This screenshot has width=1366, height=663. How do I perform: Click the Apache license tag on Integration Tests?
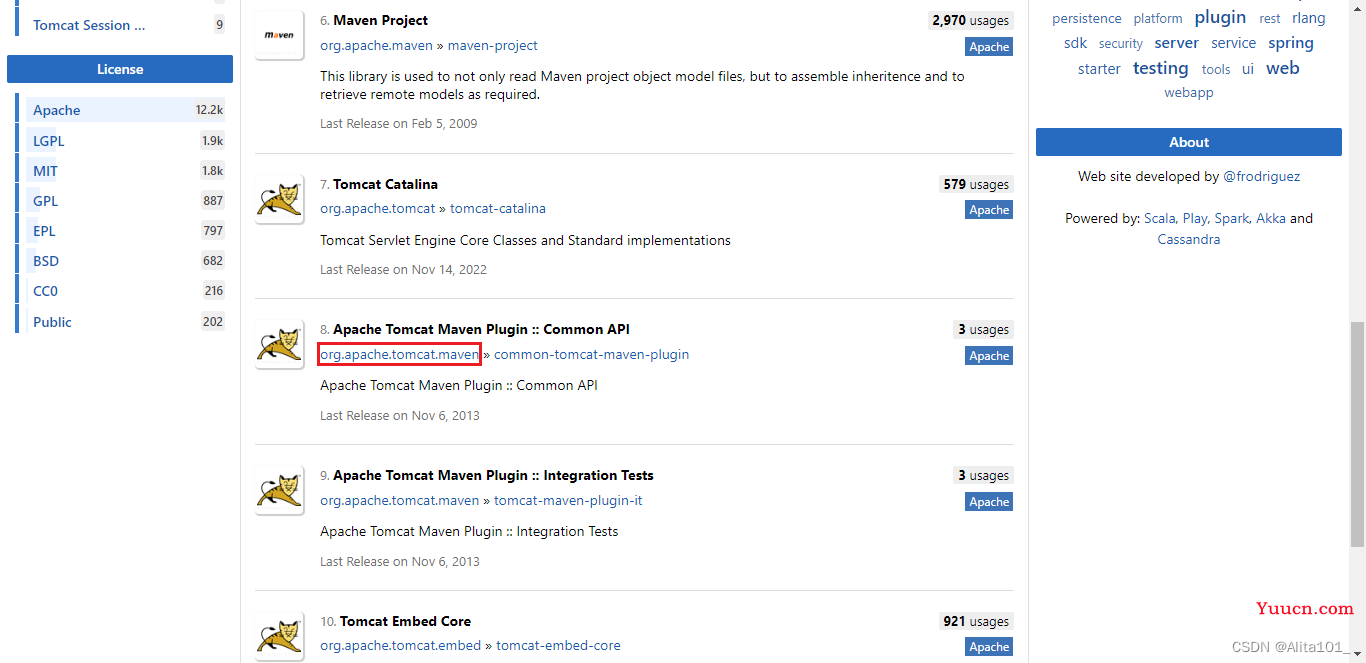point(989,502)
